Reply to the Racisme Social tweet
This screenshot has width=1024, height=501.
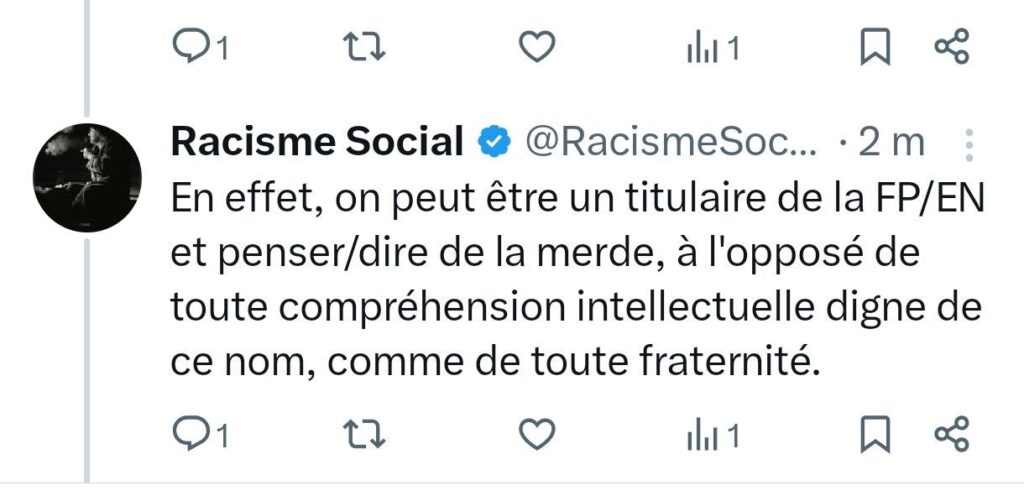[x=187, y=435]
